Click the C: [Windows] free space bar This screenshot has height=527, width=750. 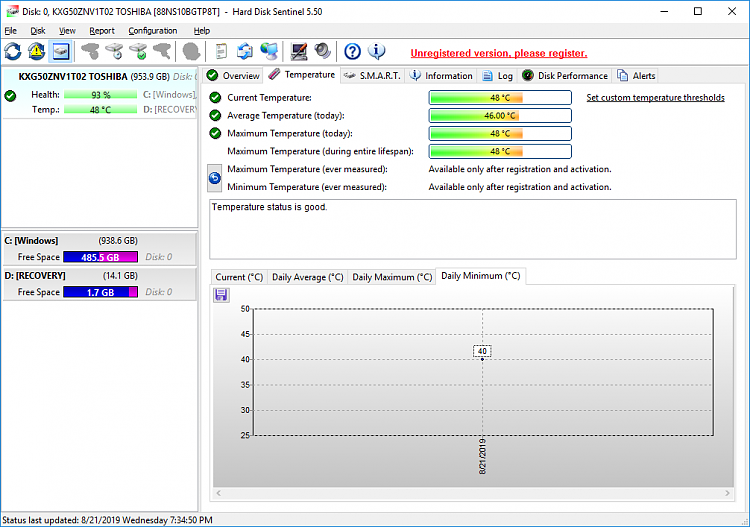click(100, 257)
